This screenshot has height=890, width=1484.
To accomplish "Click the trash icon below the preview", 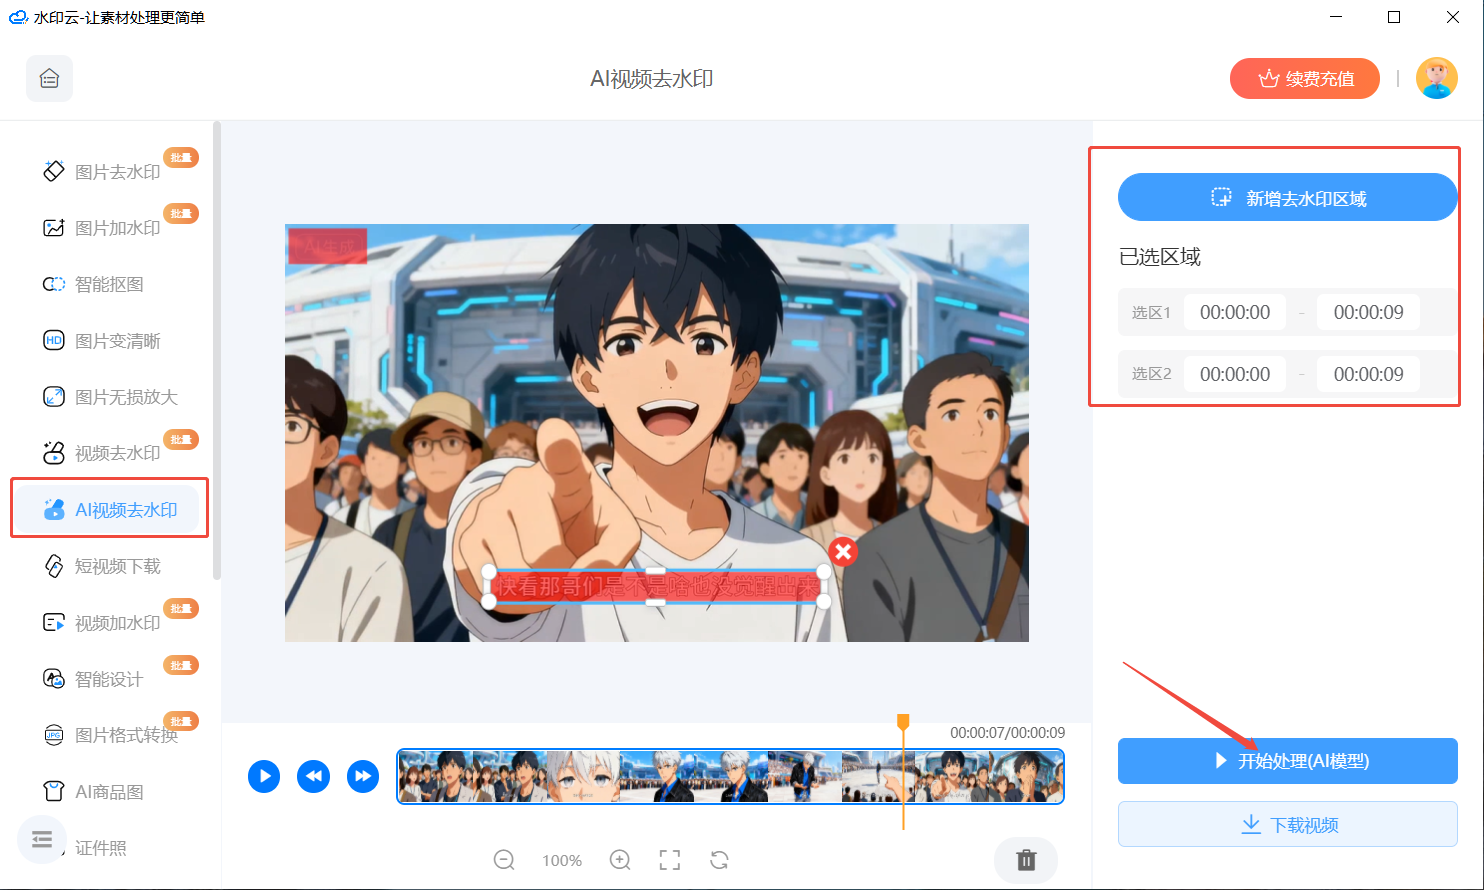I will coord(1026,860).
